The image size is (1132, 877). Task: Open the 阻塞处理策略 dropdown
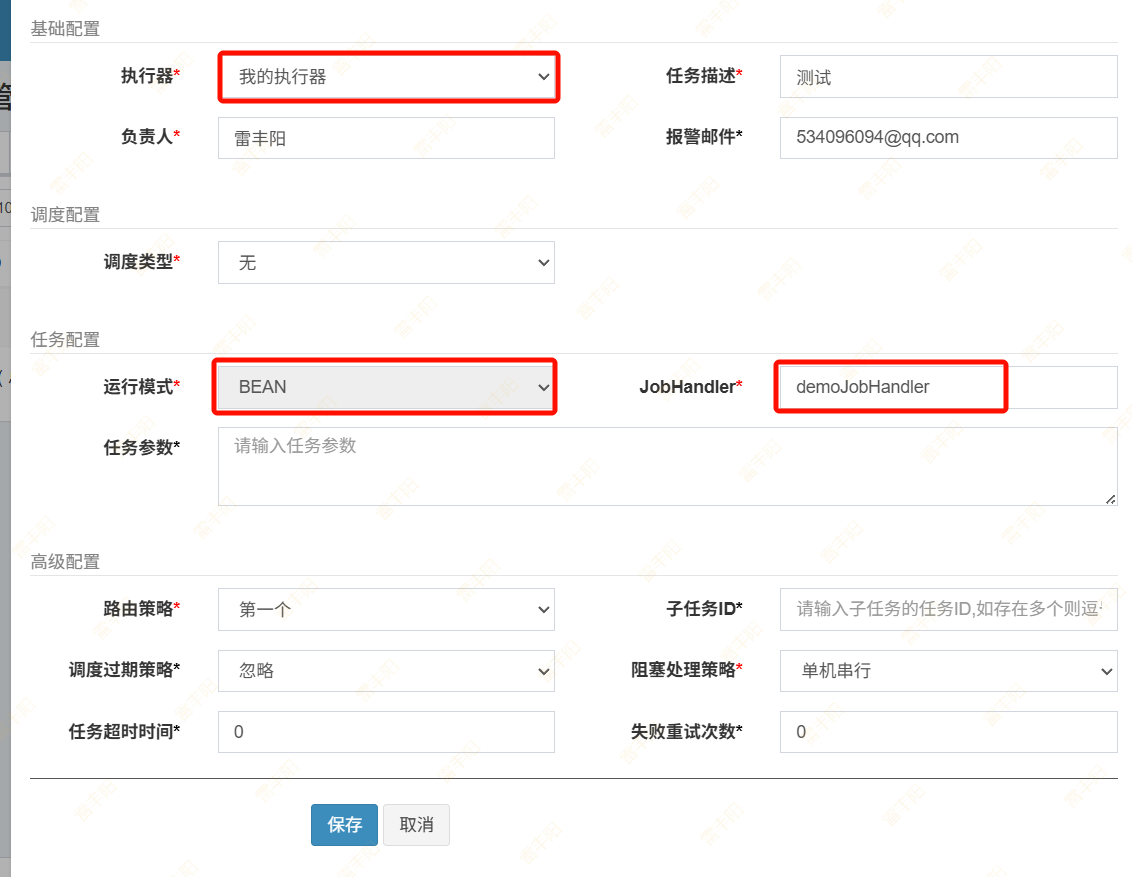pos(948,671)
